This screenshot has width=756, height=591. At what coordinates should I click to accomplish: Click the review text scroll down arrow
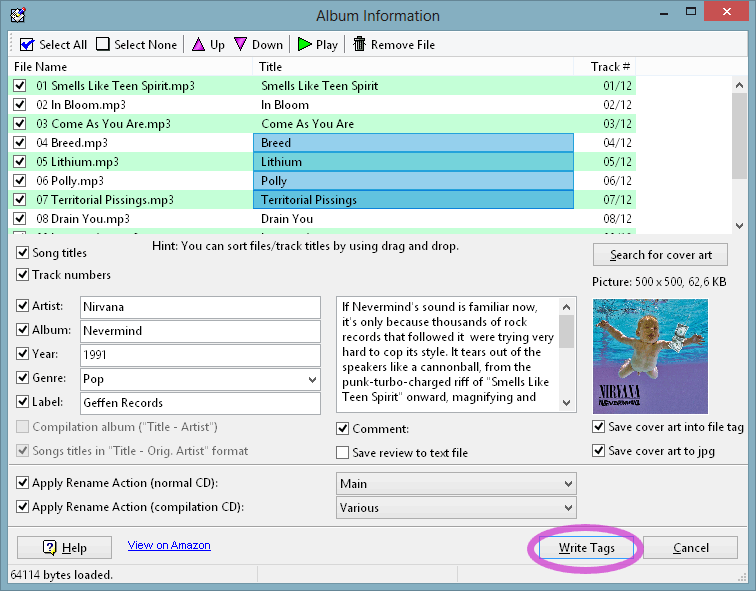[x=567, y=403]
